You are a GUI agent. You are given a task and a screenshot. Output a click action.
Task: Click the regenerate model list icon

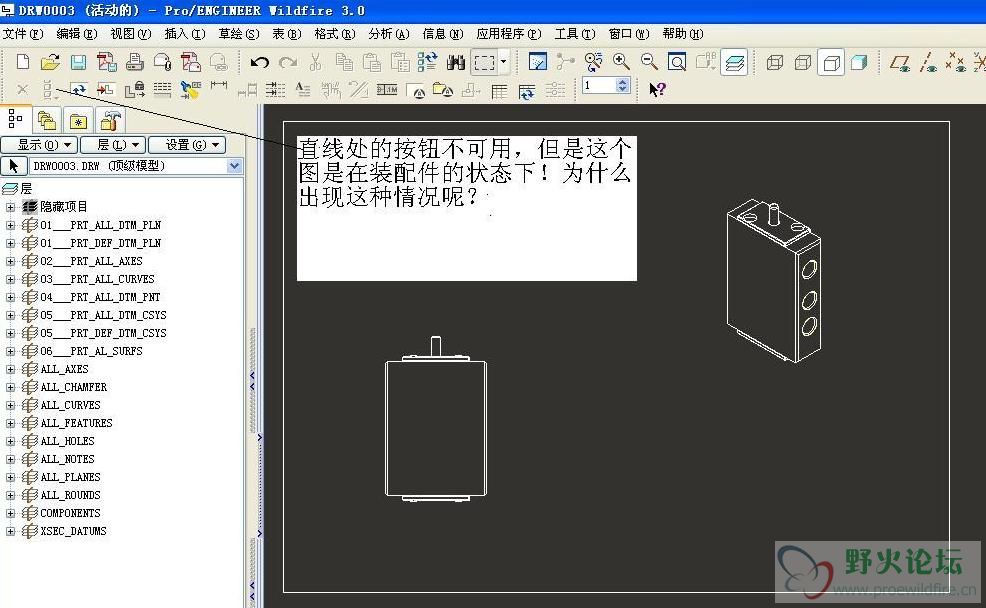427,62
